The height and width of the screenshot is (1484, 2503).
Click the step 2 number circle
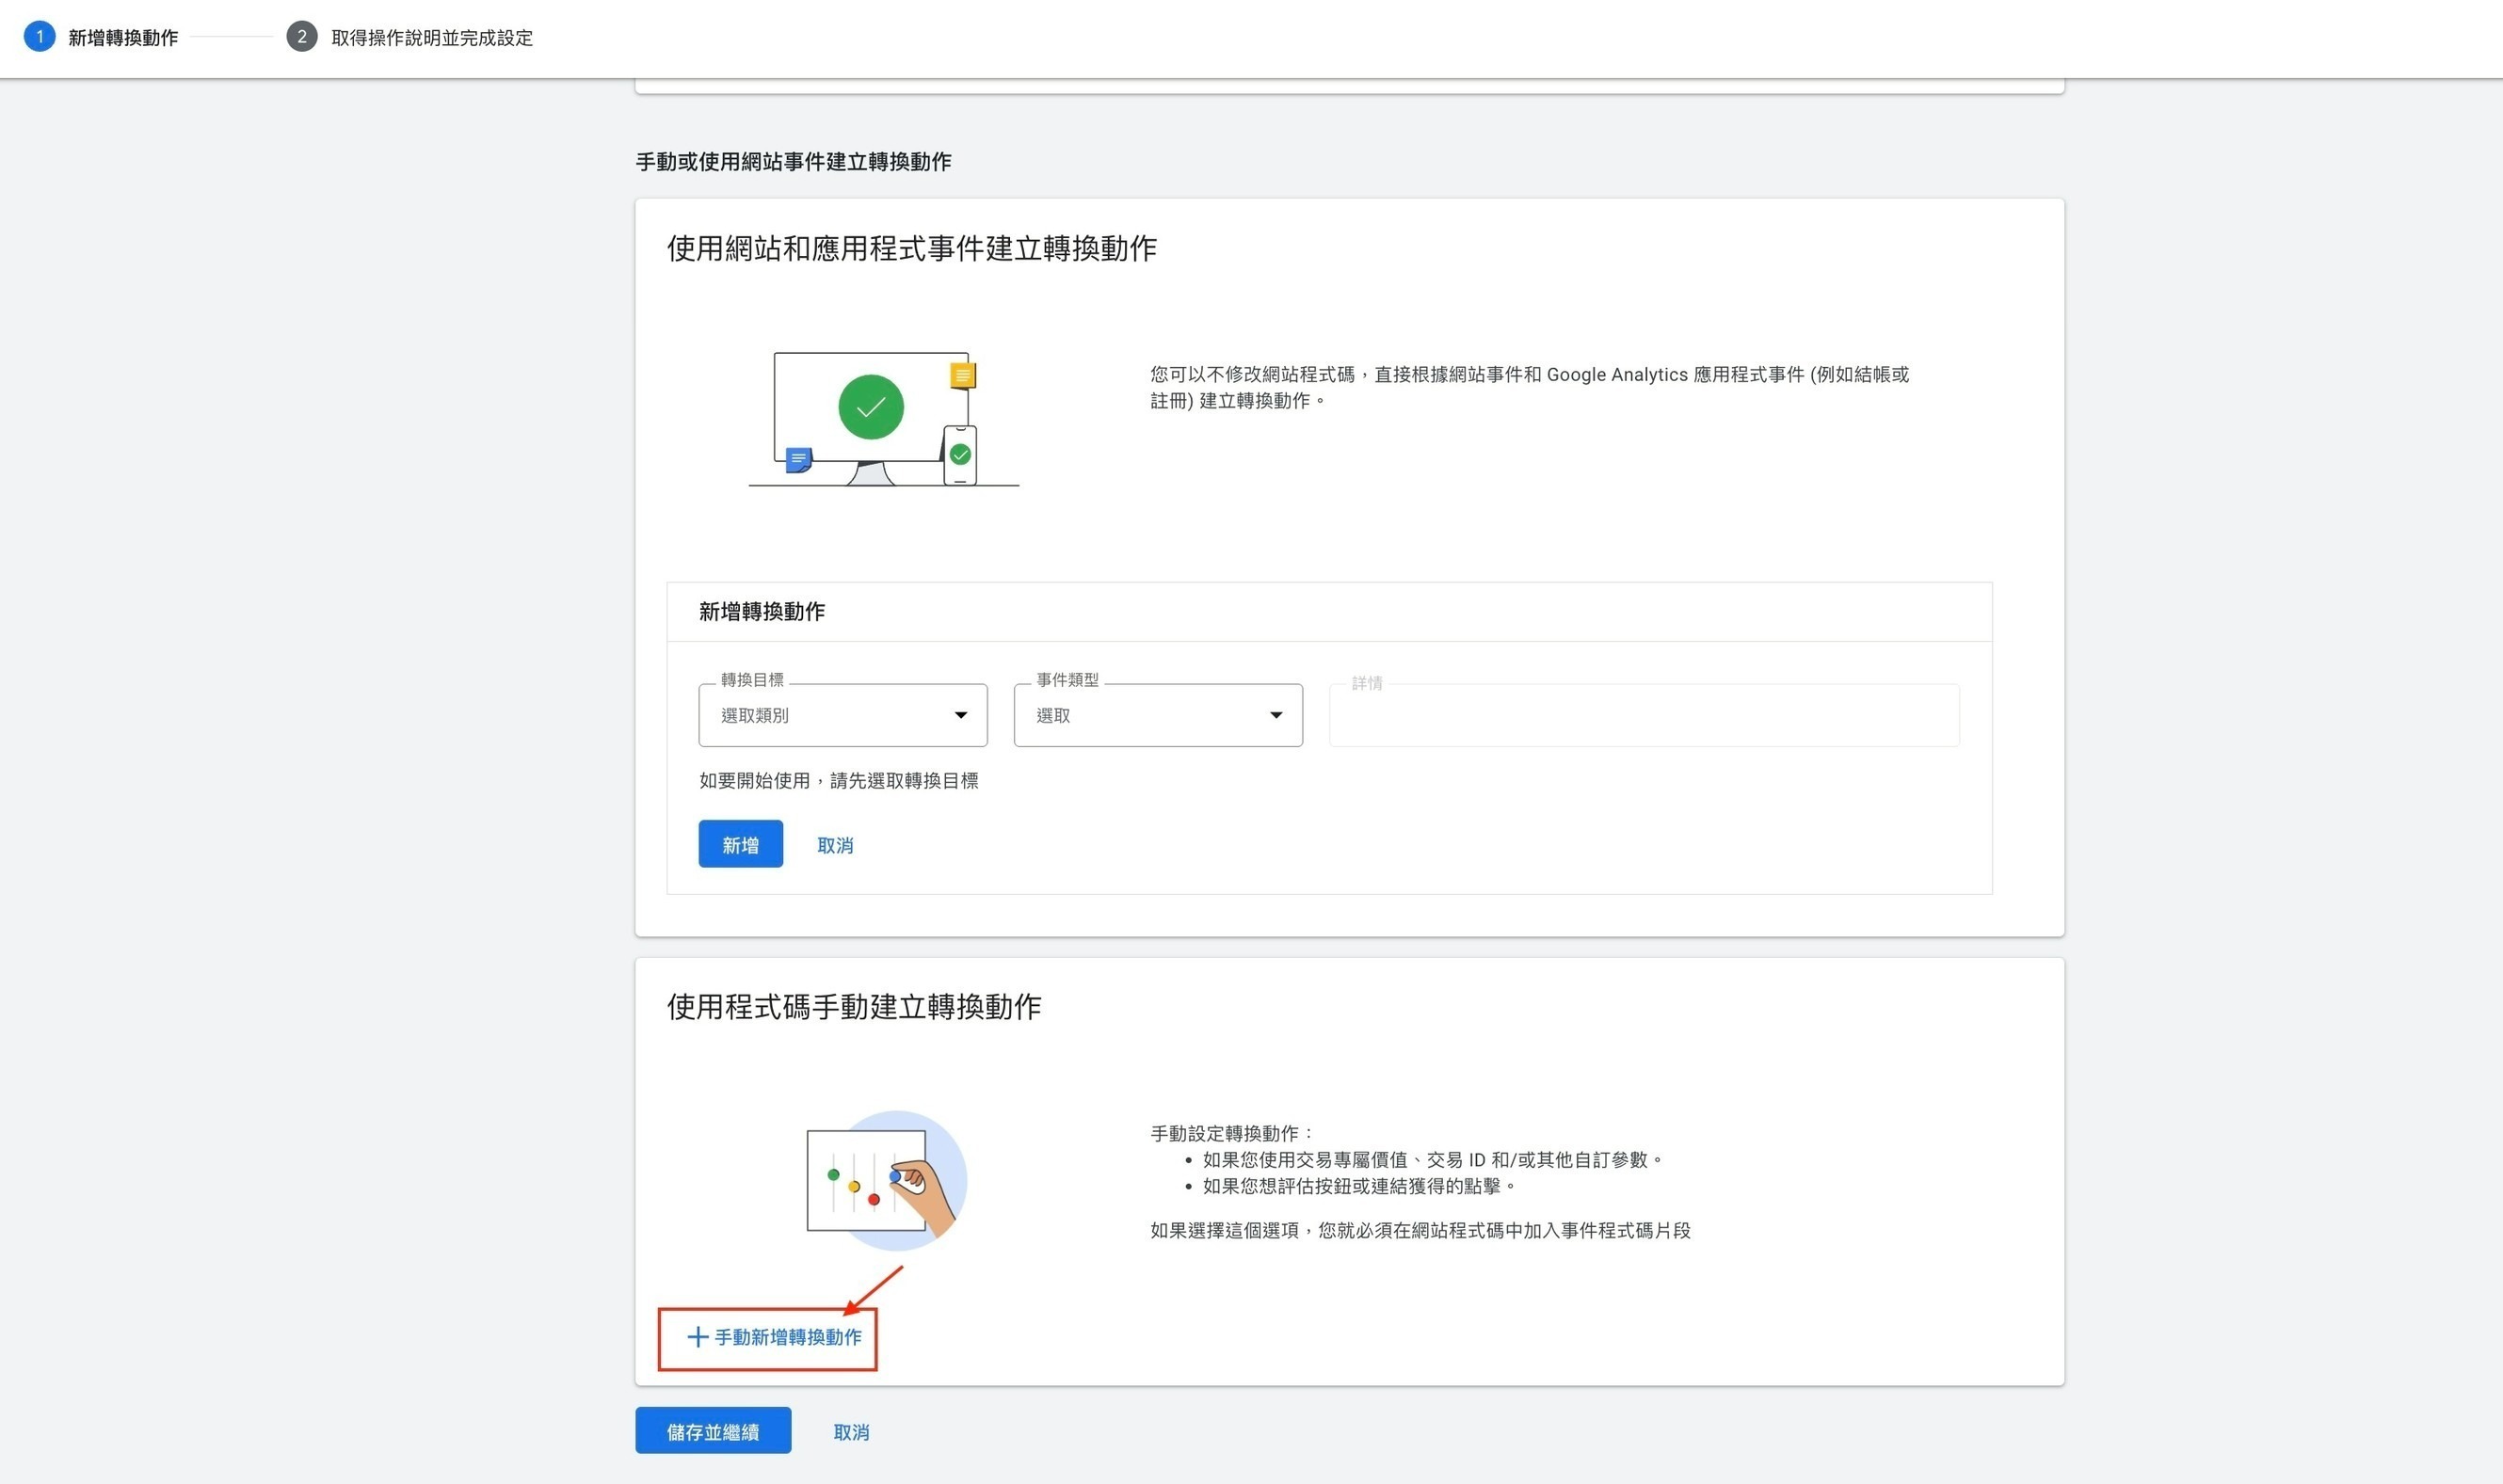[x=302, y=37]
